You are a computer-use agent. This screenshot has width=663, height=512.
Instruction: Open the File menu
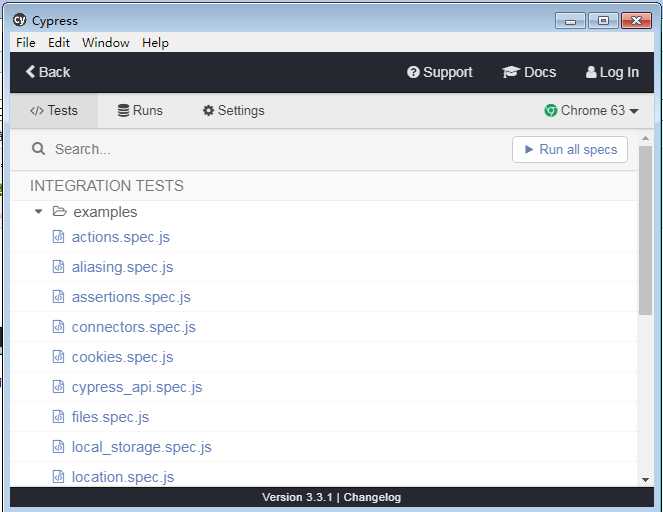(x=26, y=43)
